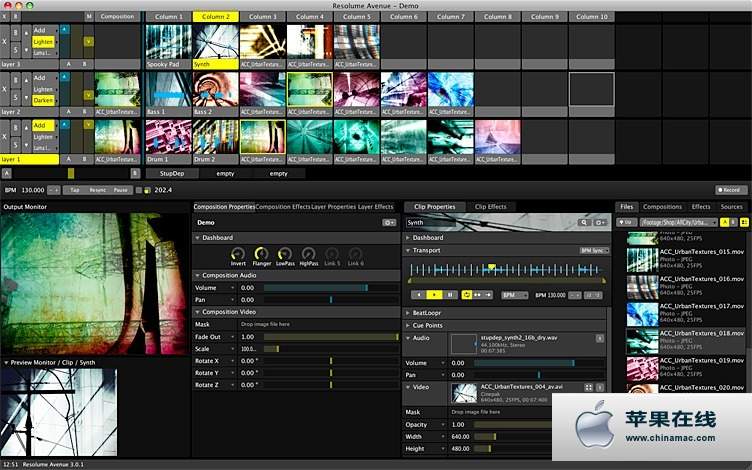The image size is (752, 470).
Task: Open the Composition Effects tab
Action: point(283,207)
